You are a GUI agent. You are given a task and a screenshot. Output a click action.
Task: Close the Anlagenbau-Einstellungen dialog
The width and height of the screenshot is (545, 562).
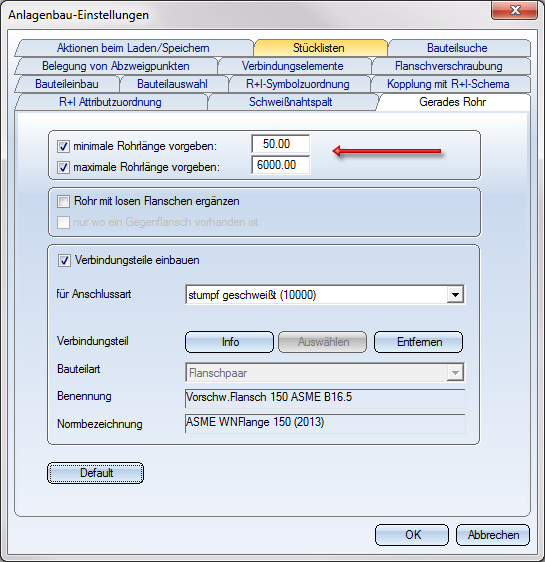click(515, 10)
